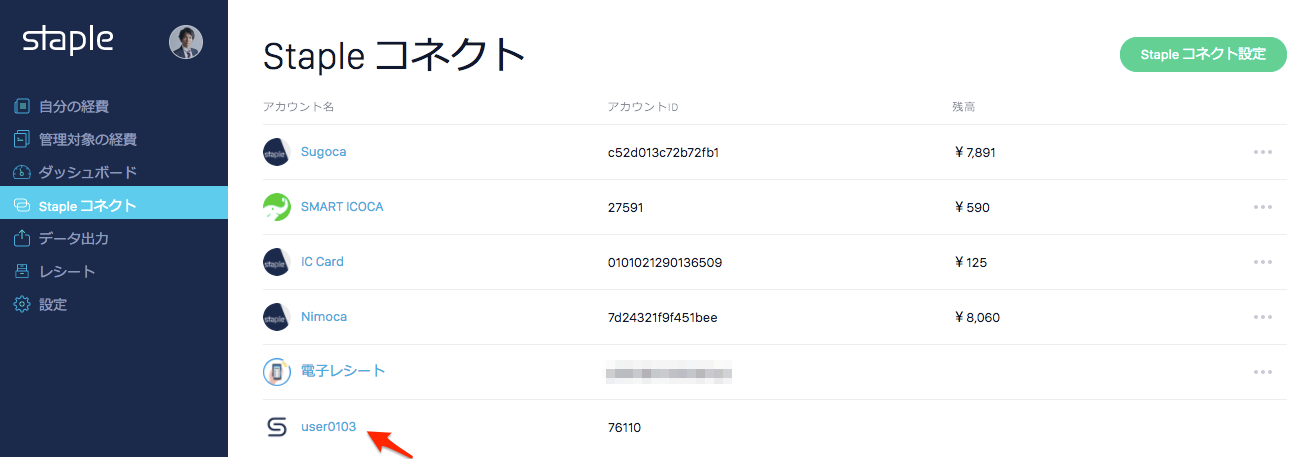Open more options for Nimoca row
This screenshot has width=1302, height=459.
[x=1263, y=317]
